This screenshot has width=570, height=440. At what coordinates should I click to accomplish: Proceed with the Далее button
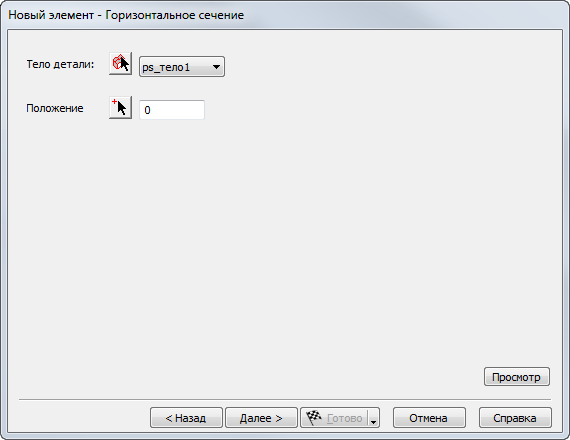(261, 418)
